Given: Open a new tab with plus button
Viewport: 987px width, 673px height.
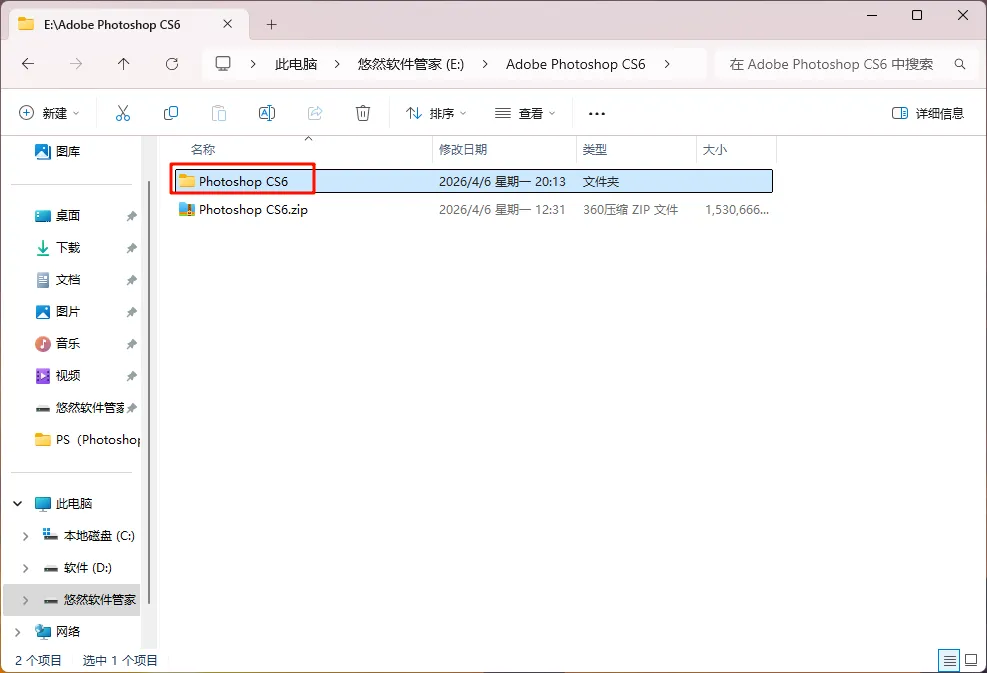Looking at the screenshot, I should click(271, 25).
